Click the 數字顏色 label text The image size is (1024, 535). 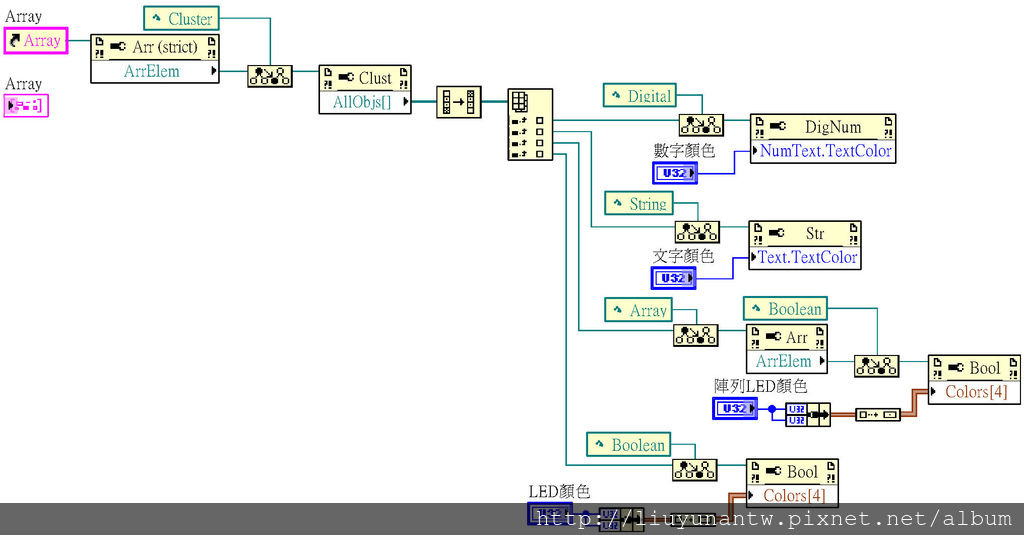(684, 151)
